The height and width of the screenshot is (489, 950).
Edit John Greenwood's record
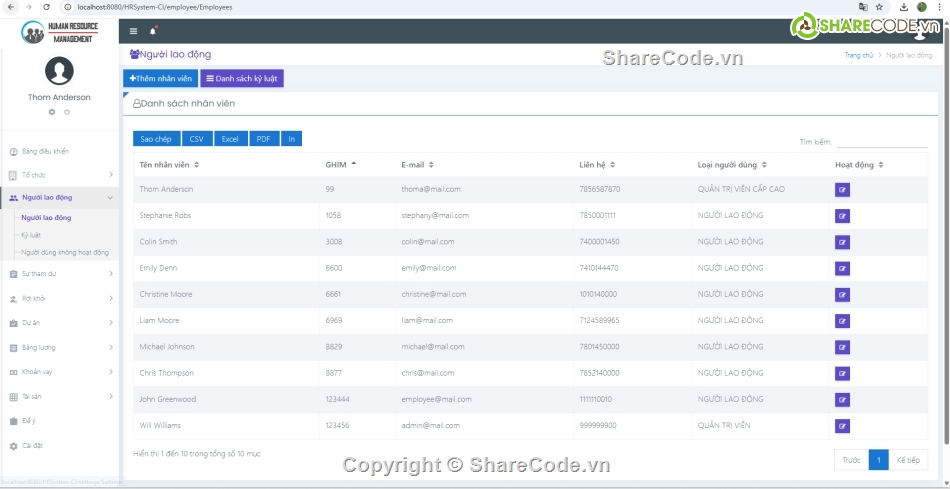(x=842, y=399)
